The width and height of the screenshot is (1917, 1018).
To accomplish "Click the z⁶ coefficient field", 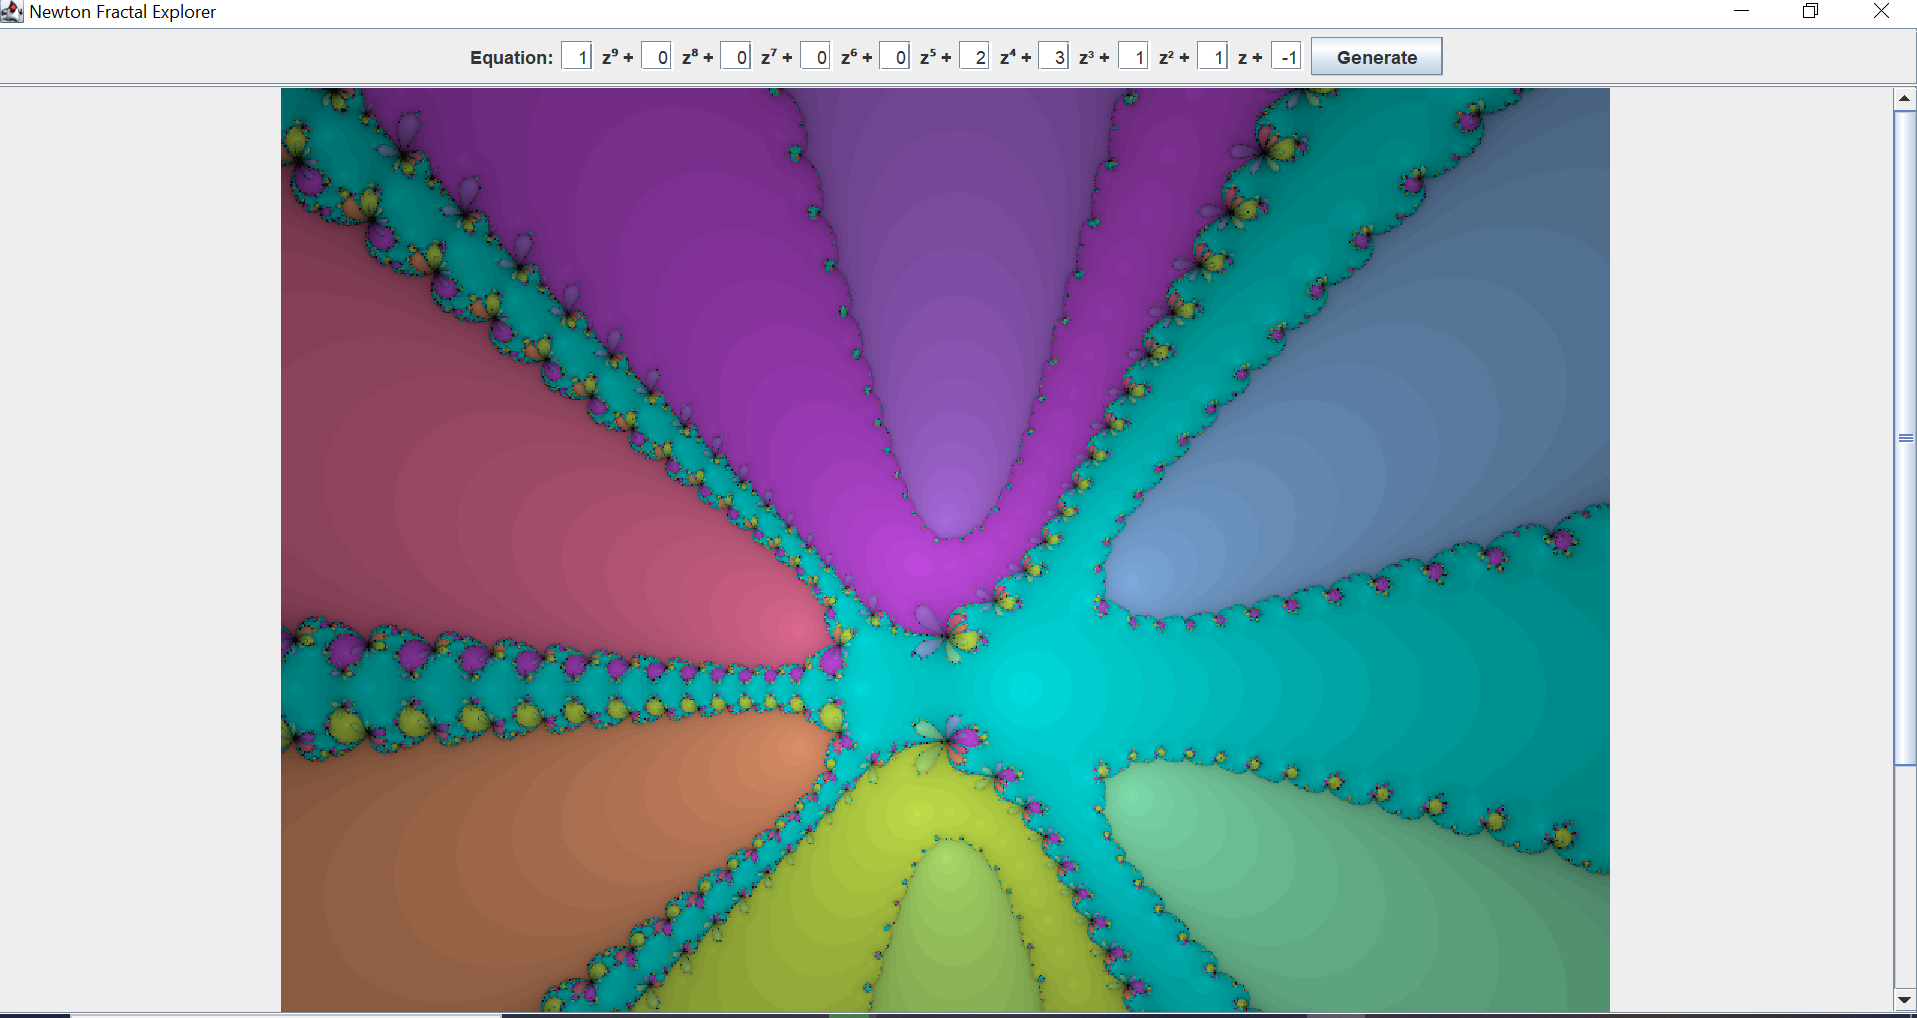I will [x=816, y=56].
